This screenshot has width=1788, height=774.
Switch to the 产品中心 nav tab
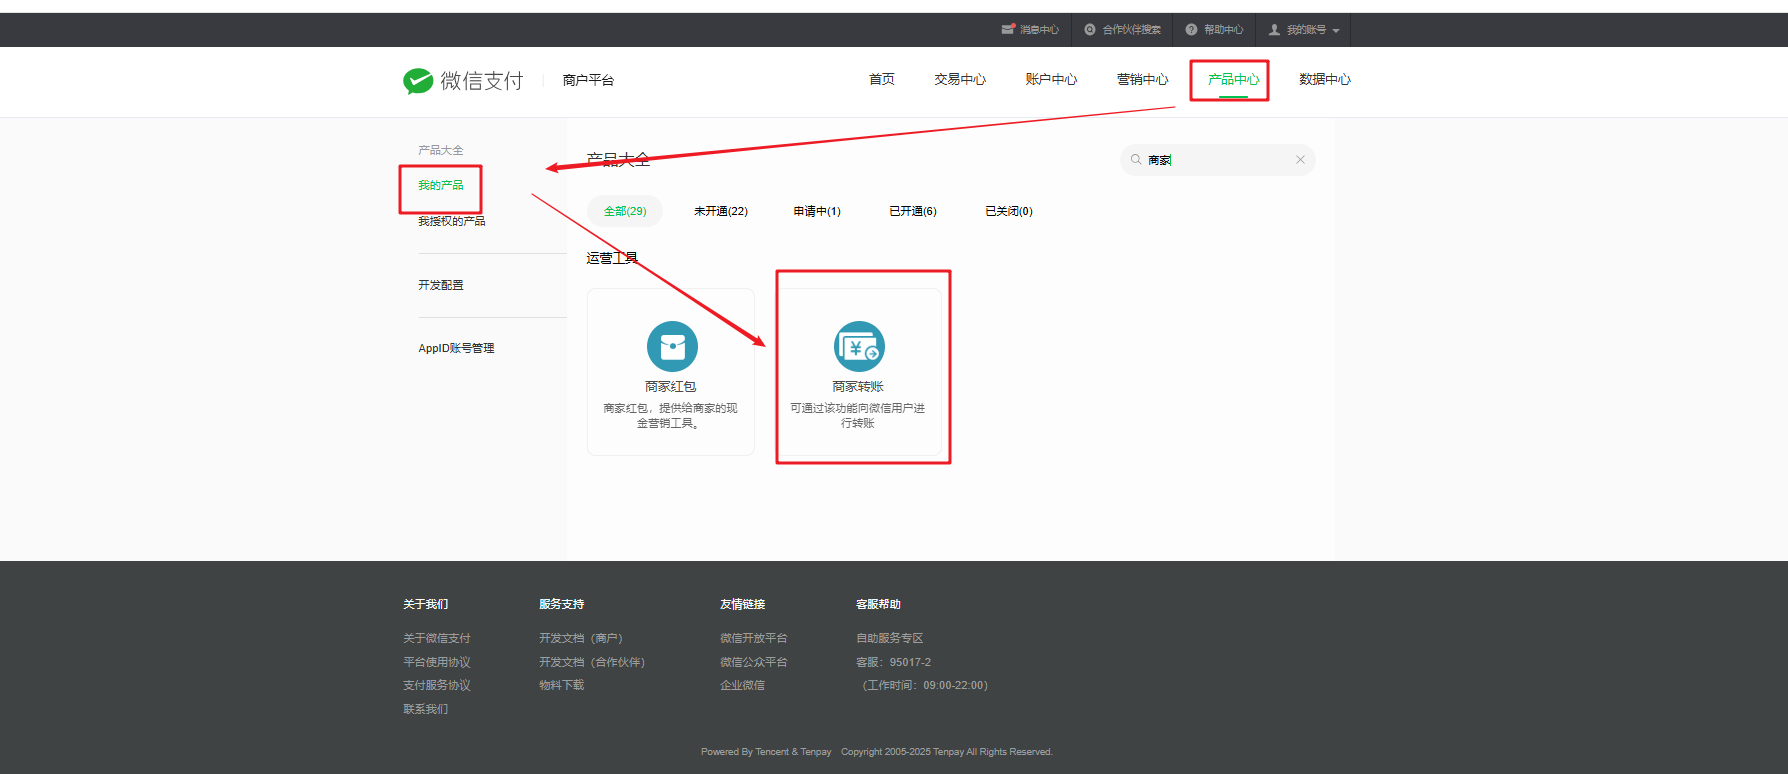coord(1233,80)
